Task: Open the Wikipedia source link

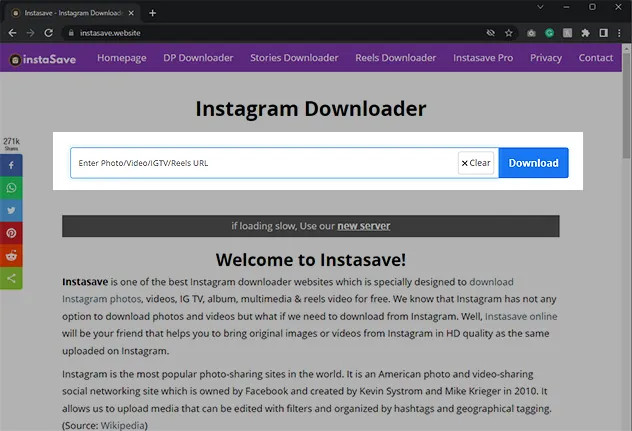Action: click(x=122, y=425)
